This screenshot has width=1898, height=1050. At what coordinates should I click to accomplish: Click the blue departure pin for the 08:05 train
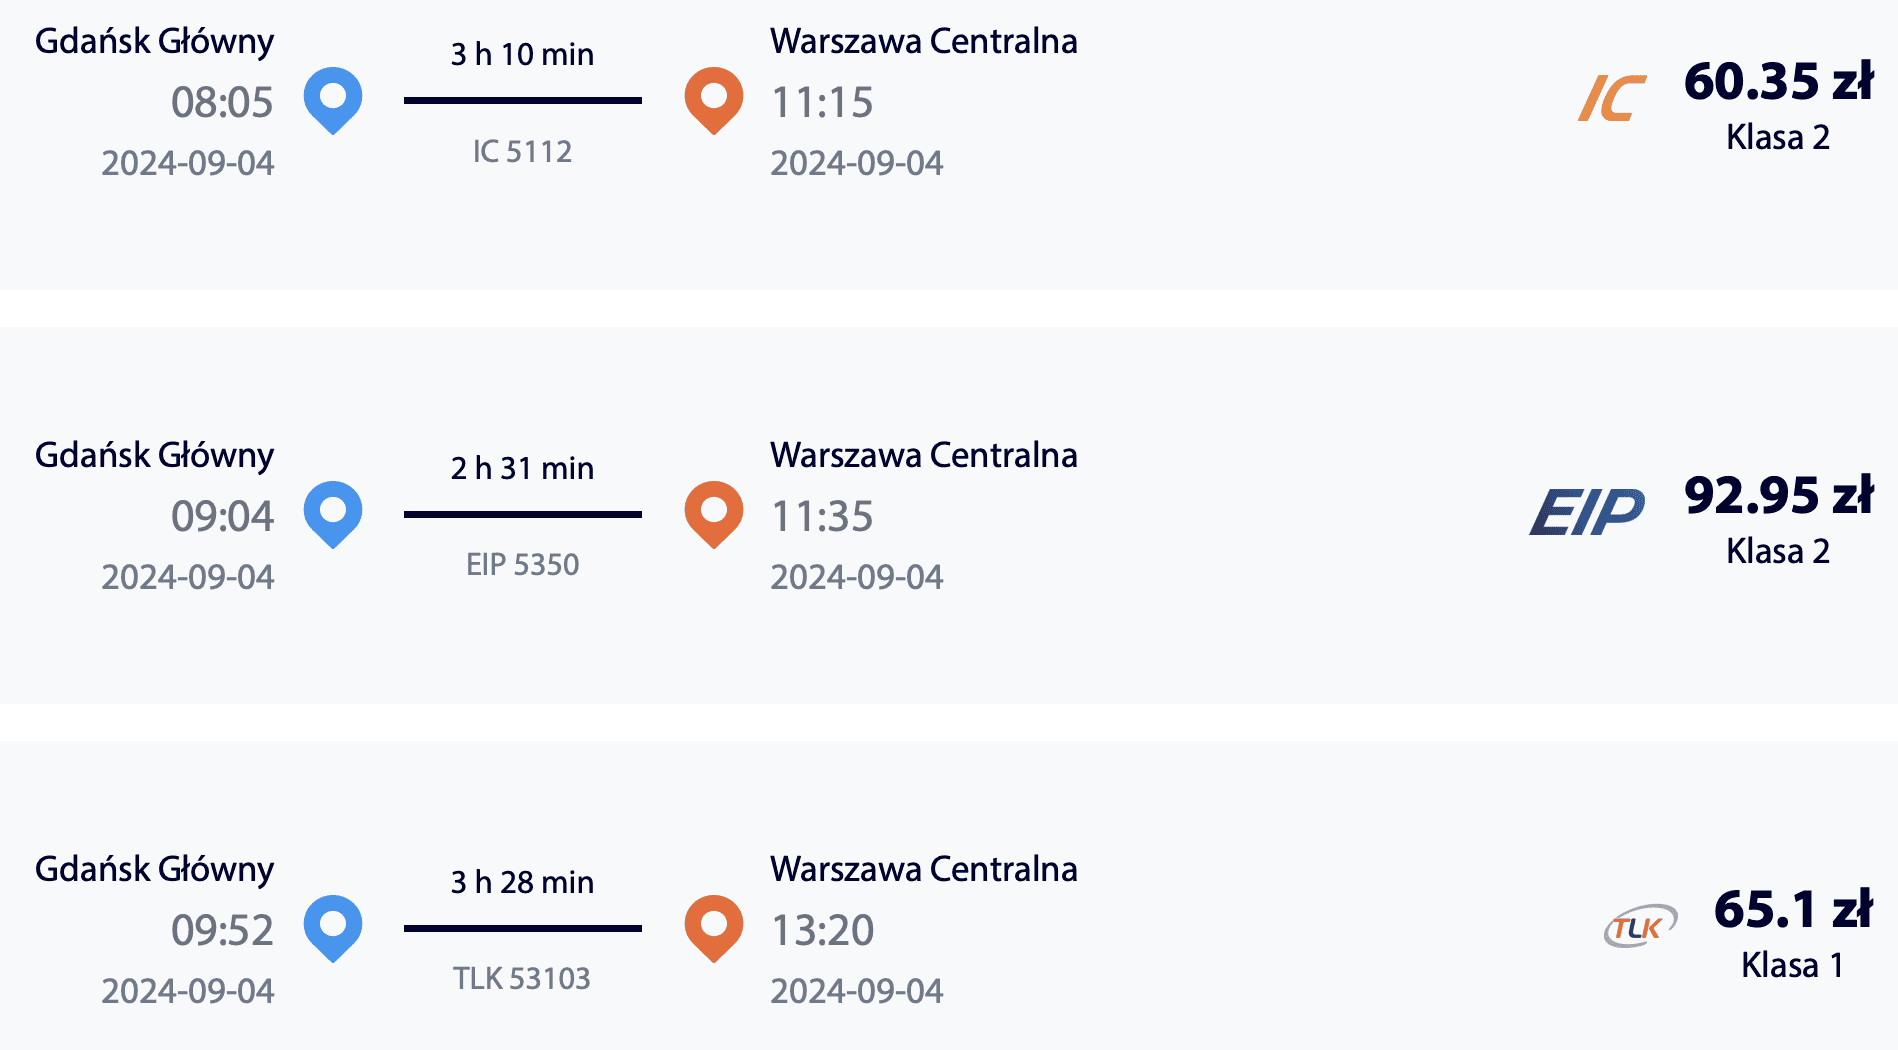(x=335, y=97)
